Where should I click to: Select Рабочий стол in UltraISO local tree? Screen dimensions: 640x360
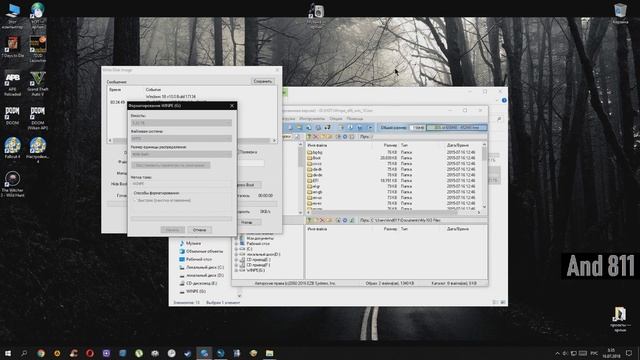pos(258,244)
